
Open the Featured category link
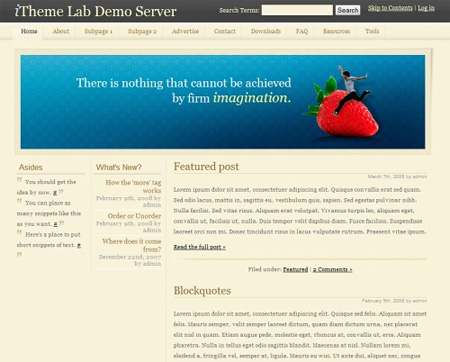[295, 269]
